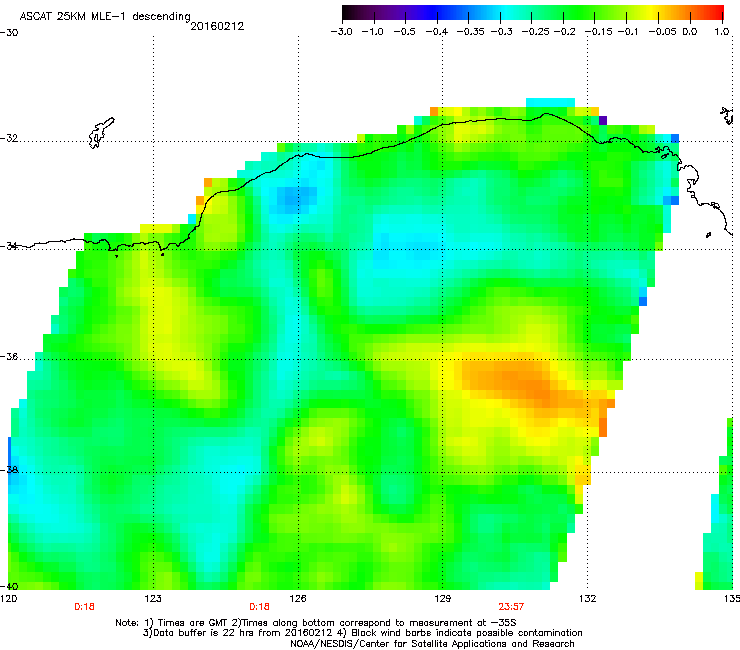Click the colorbar label -0.5
The width and height of the screenshot is (740, 650).
pos(404,32)
